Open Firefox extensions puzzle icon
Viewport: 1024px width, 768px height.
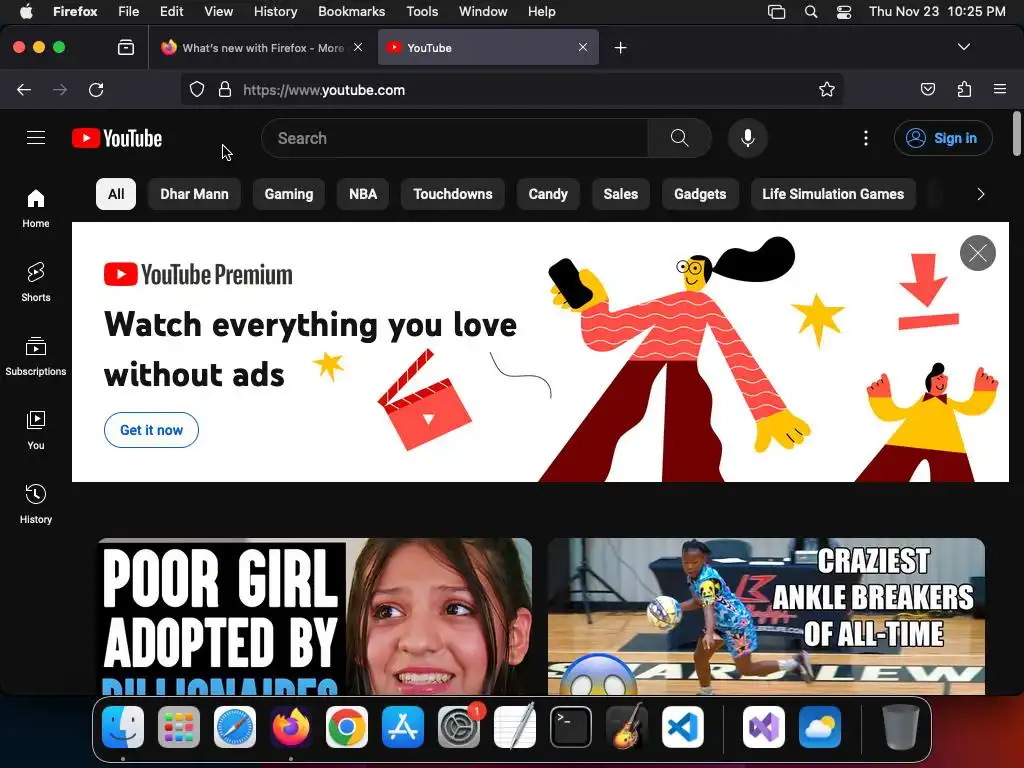964,89
